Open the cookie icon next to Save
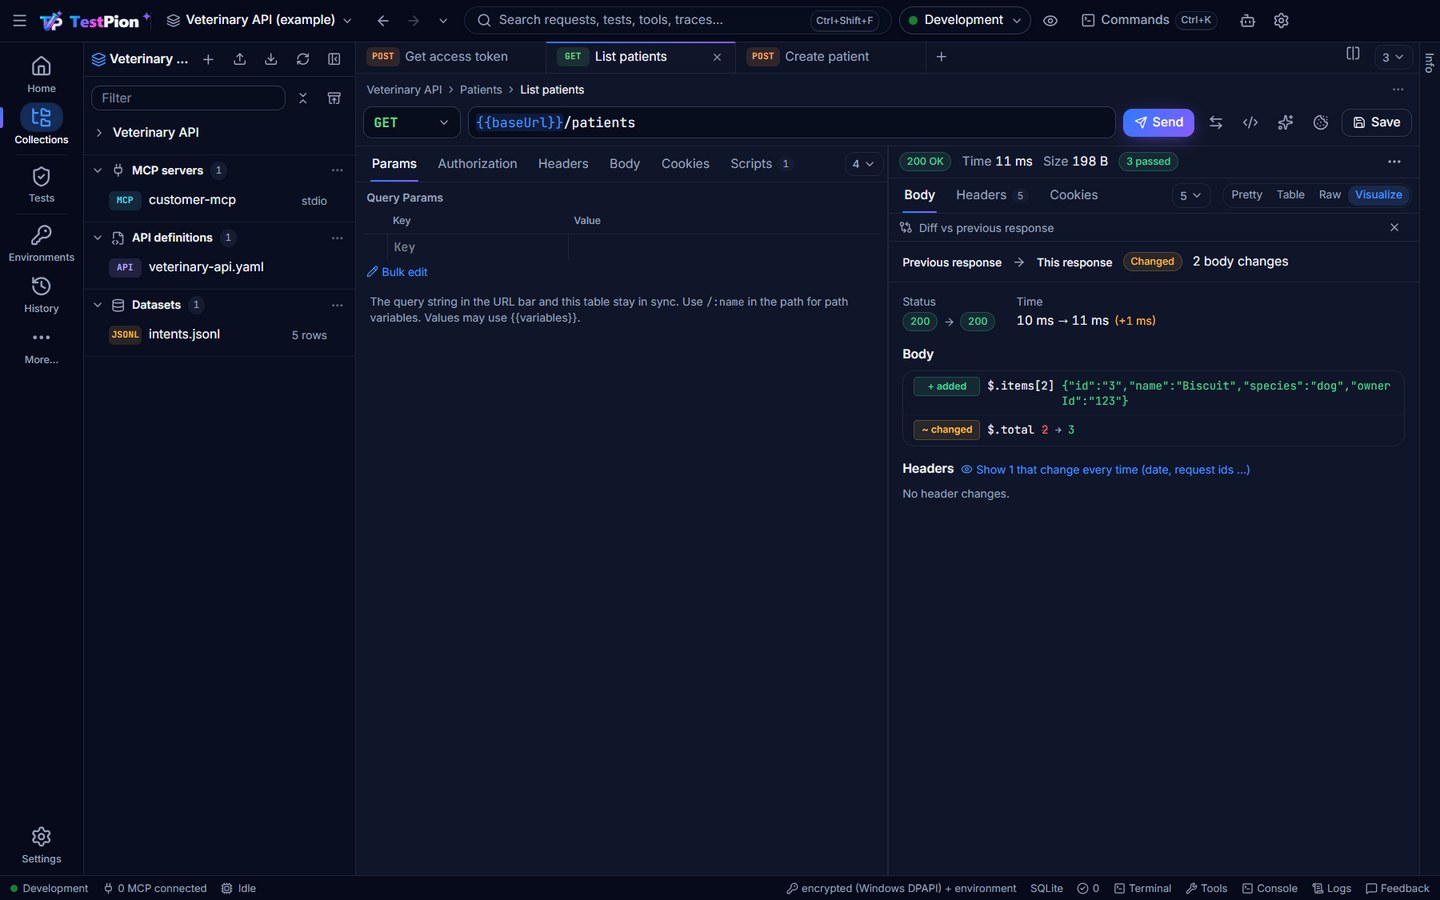1440x900 pixels. pos(1321,122)
